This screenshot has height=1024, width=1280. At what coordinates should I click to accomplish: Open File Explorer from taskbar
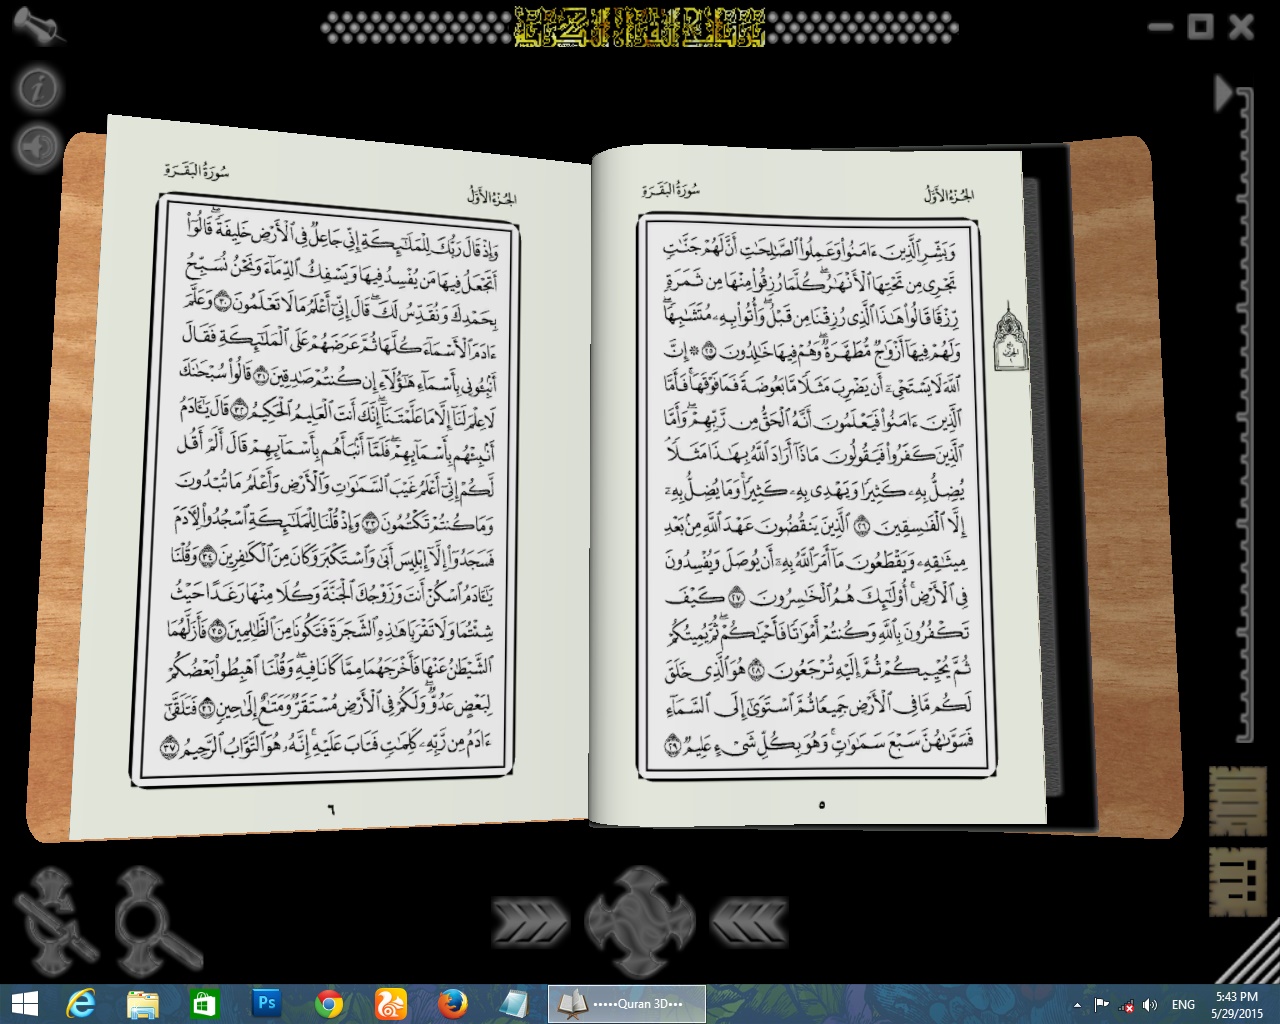pyautogui.click(x=142, y=1004)
